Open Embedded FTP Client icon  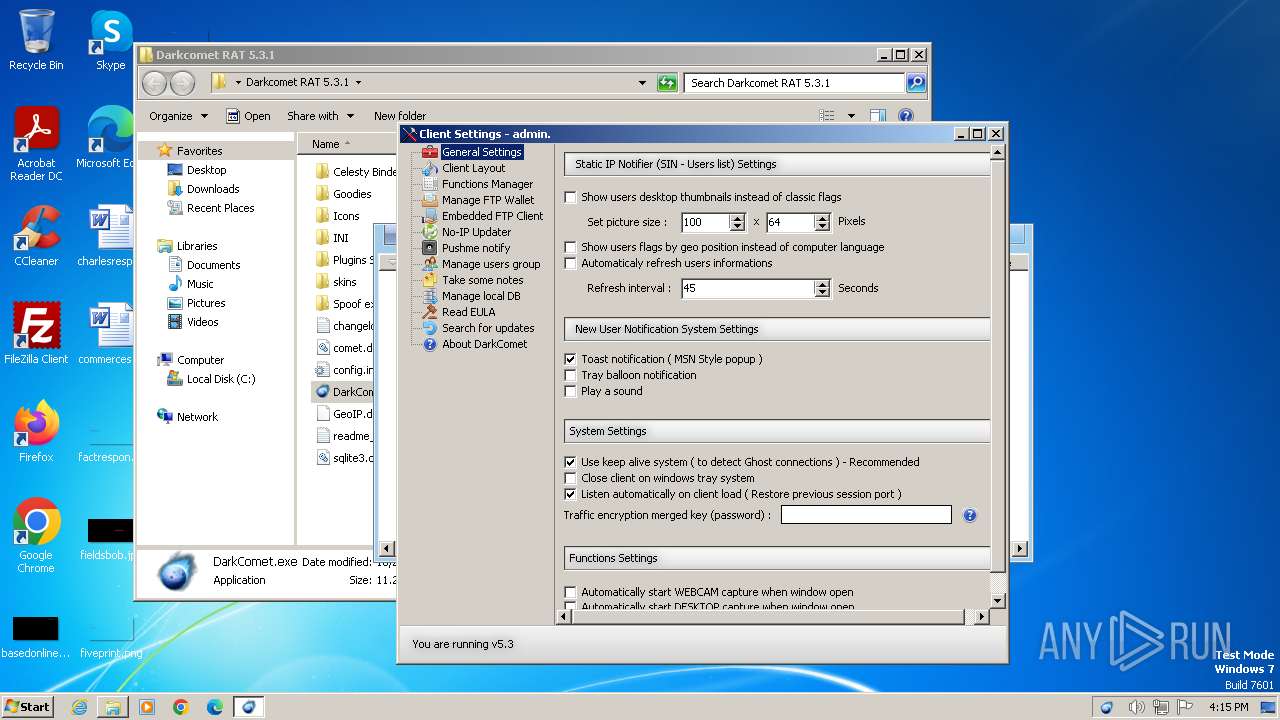pos(430,216)
